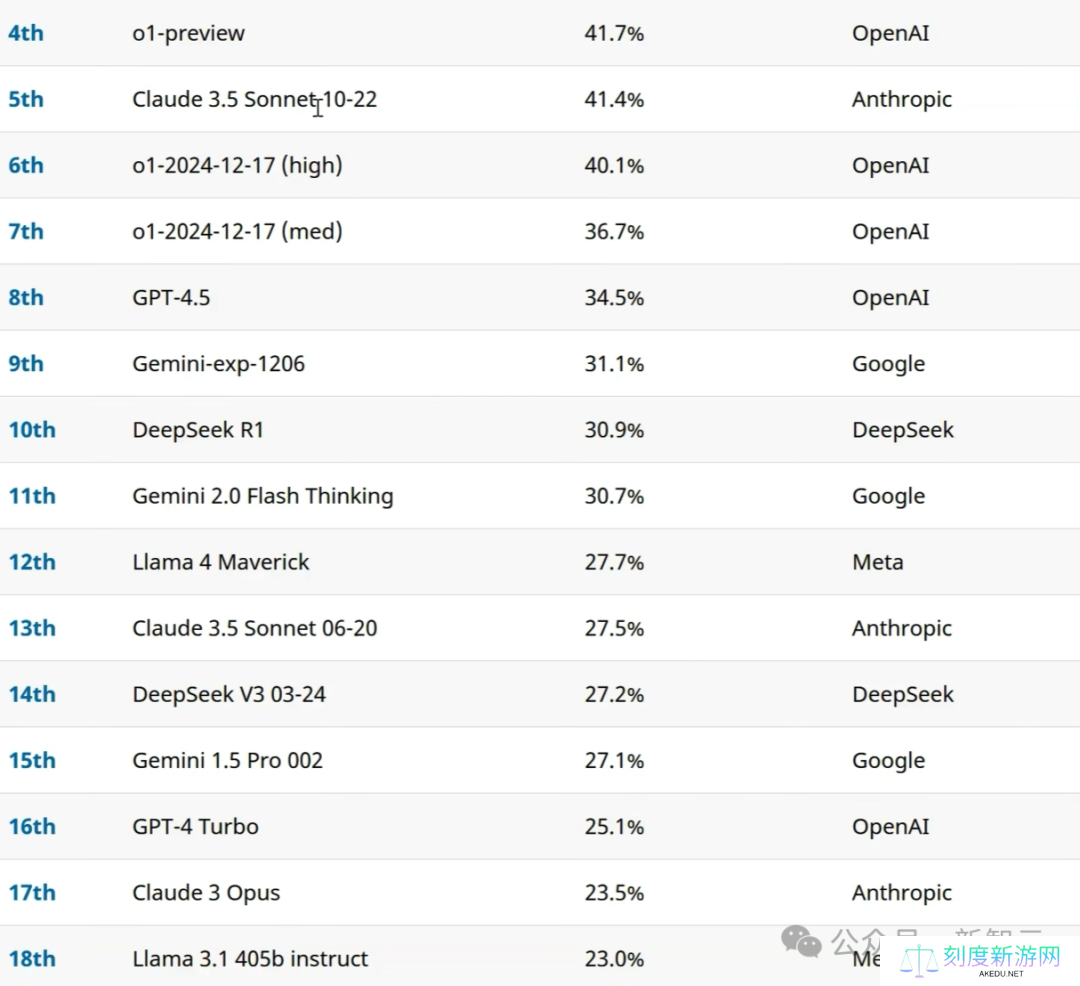Select the Claude 3 Opus model name
This screenshot has height=986, width=1080.
click(206, 892)
